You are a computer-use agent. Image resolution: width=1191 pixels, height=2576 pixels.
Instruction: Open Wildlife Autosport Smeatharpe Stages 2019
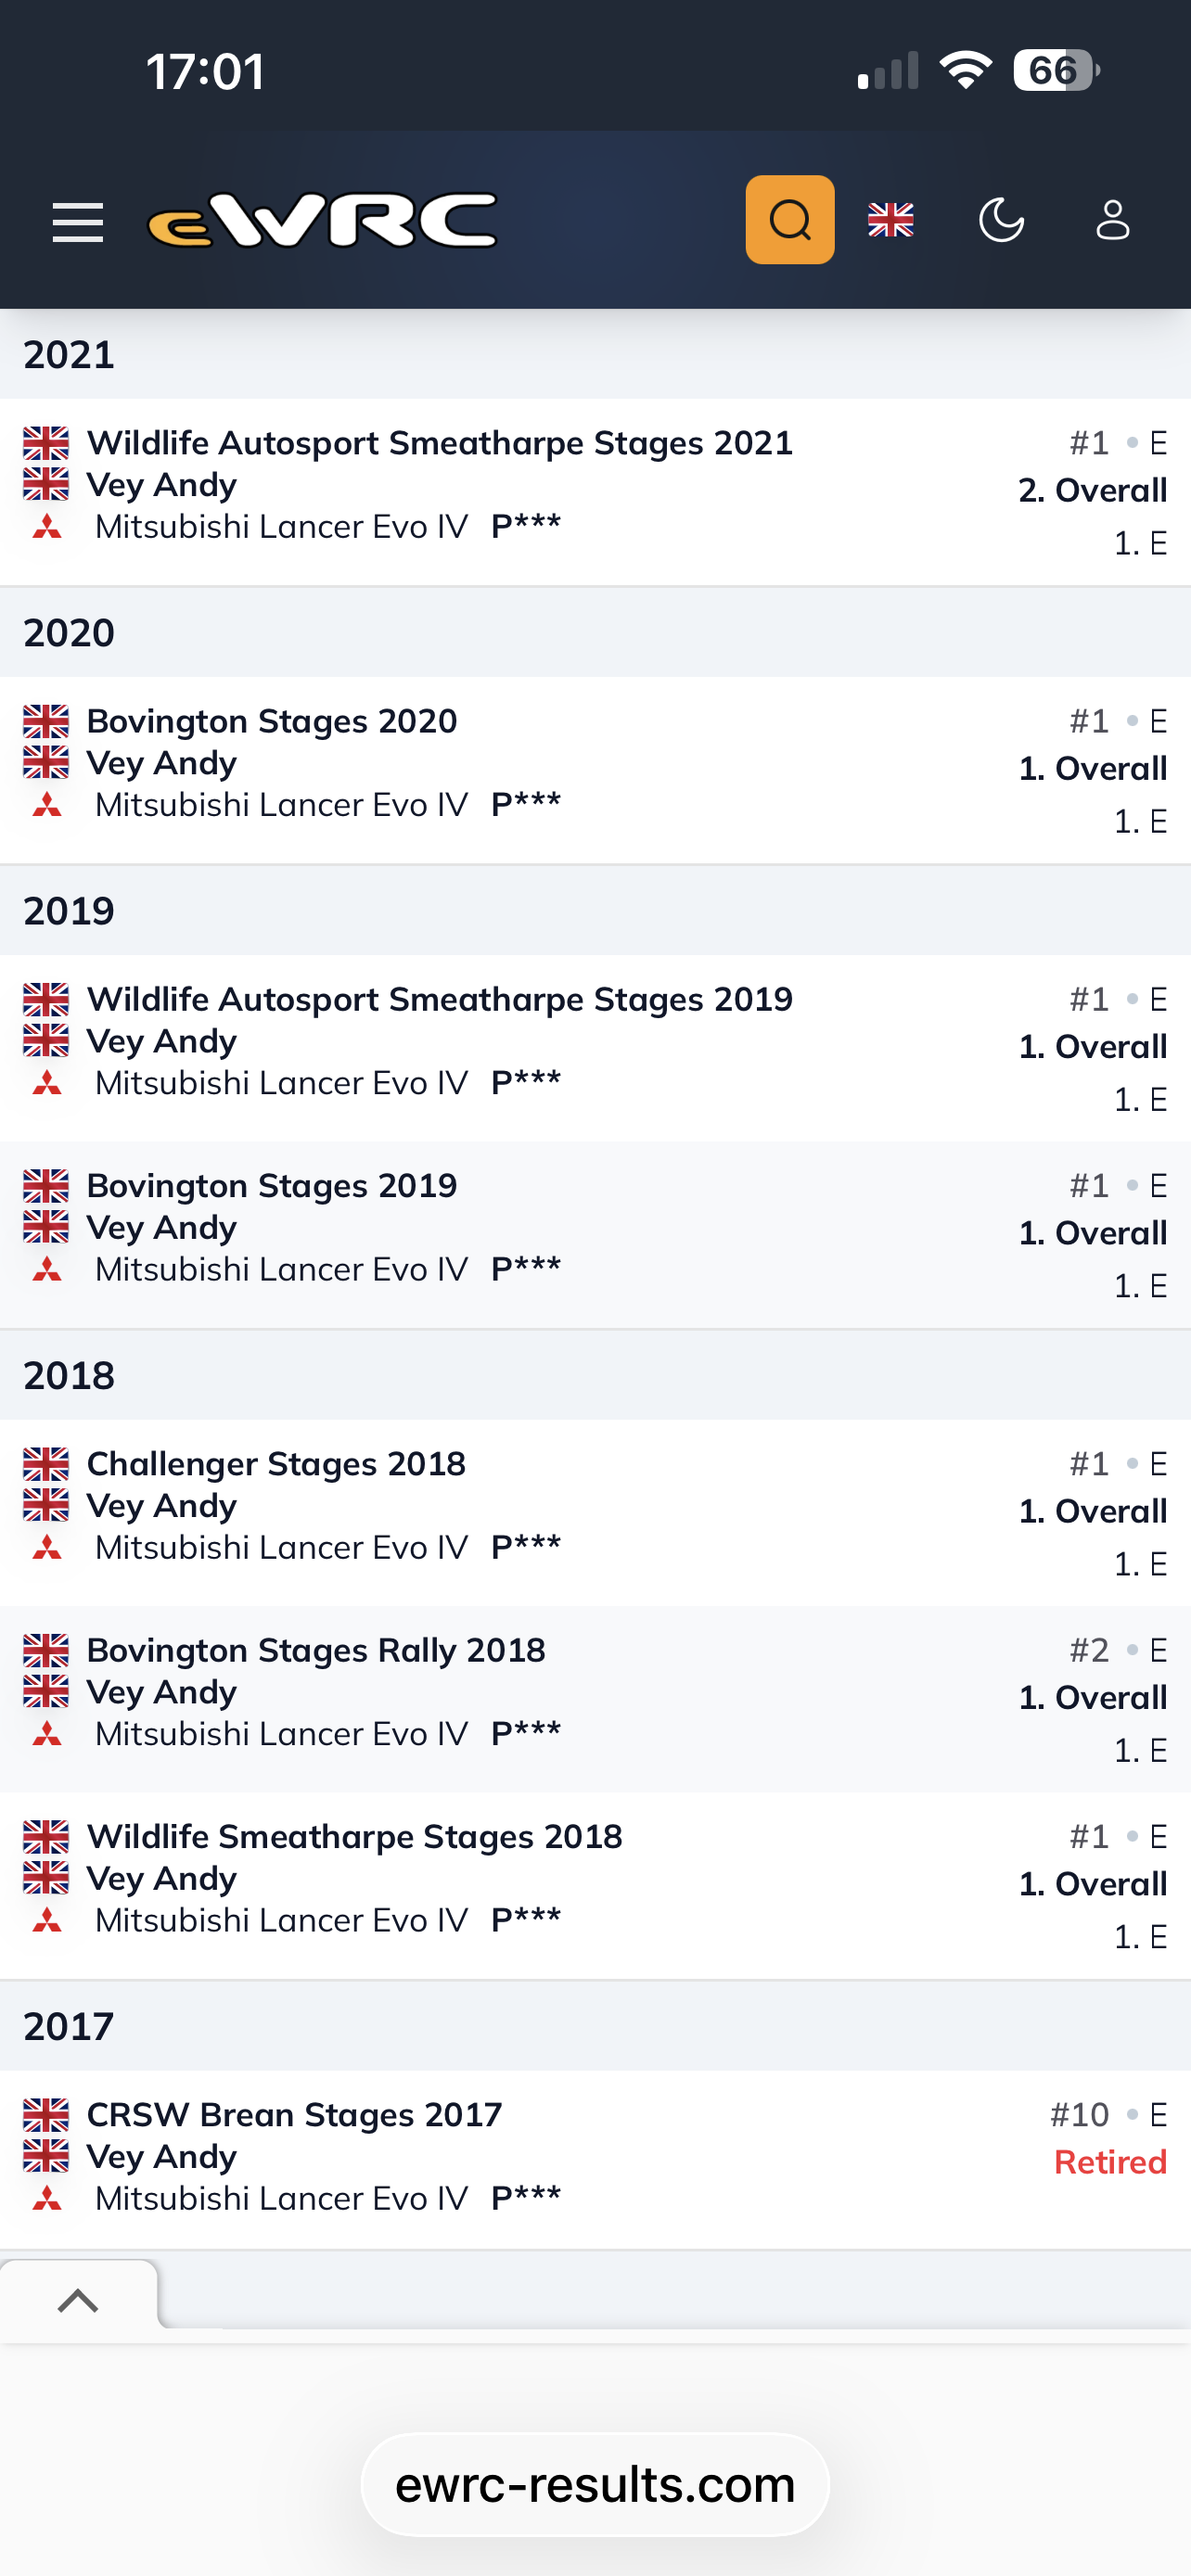[439, 999]
